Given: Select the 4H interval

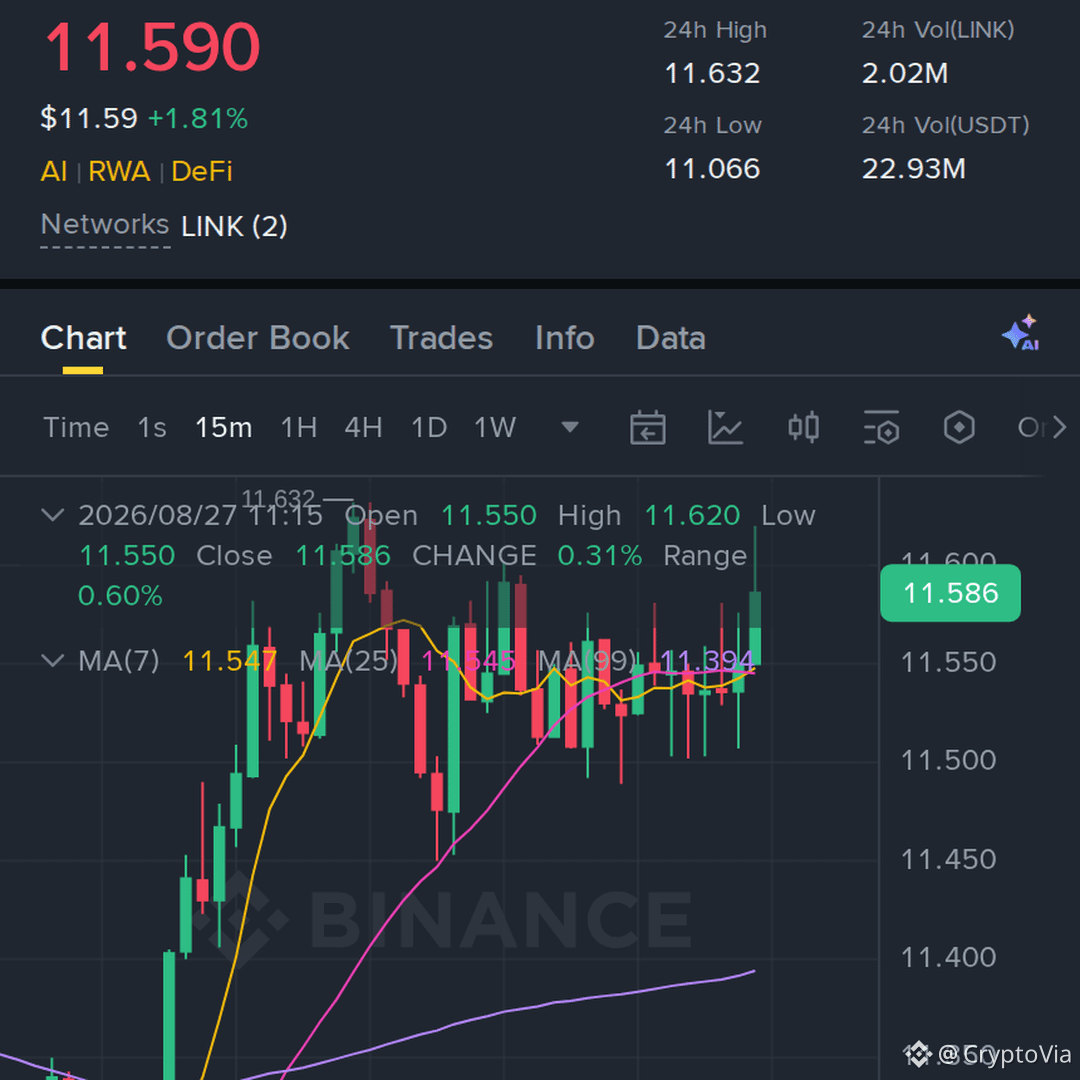Looking at the screenshot, I should point(363,428).
